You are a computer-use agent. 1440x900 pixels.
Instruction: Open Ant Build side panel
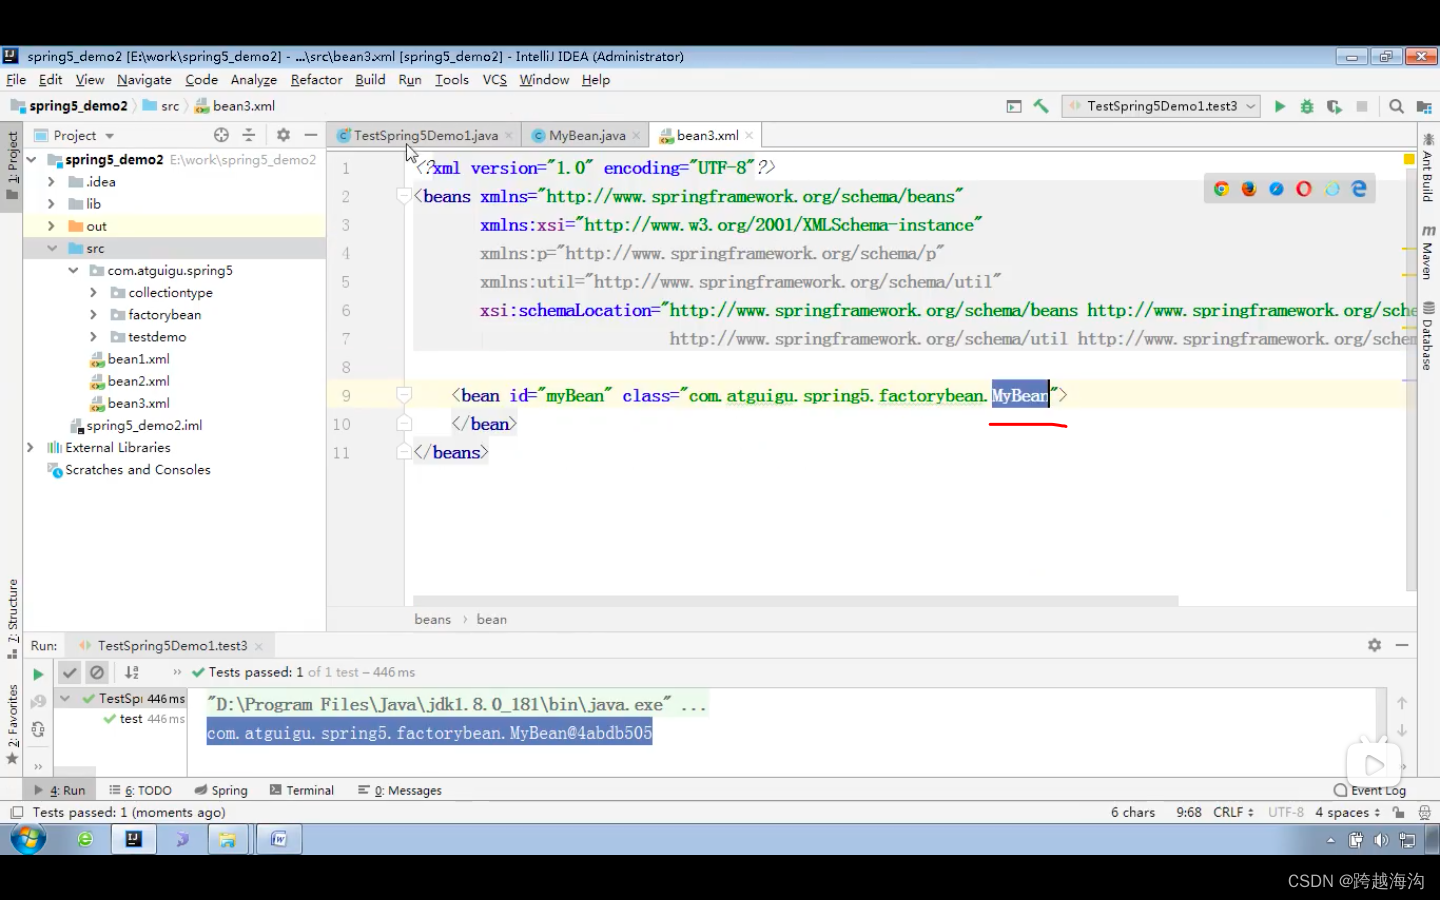click(x=1427, y=168)
